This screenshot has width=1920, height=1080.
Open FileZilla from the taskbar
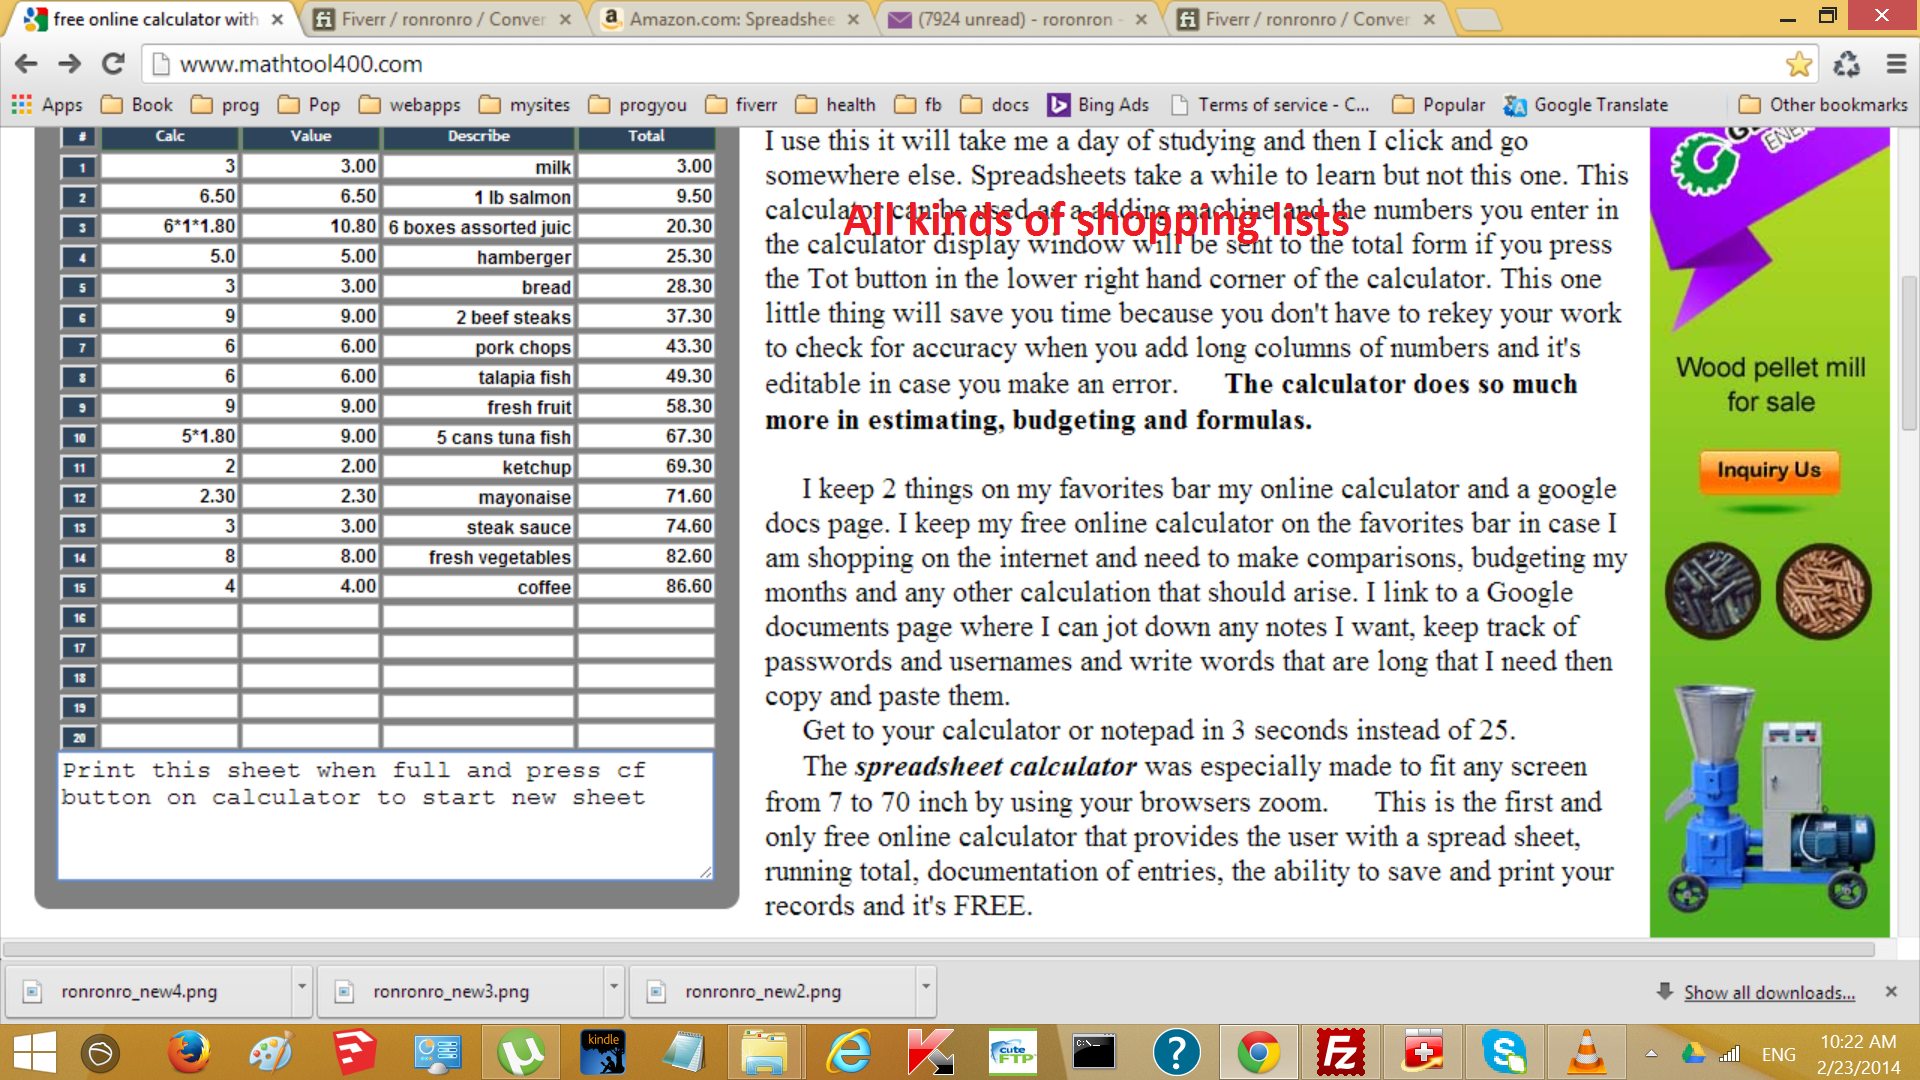(x=1340, y=1053)
